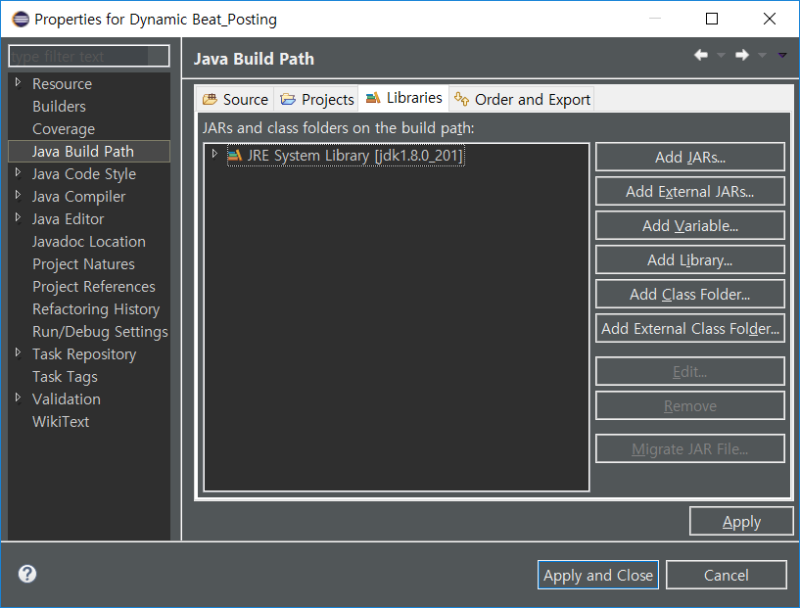Click the Add External JARs button

[690, 191]
